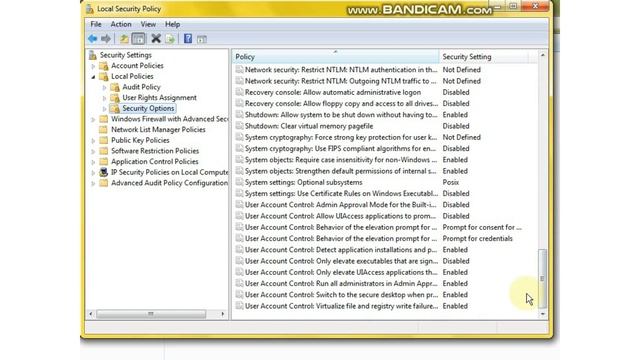Click the Advanced Audit Policy Configuration folder icon
The image size is (640, 360).
pos(104,182)
